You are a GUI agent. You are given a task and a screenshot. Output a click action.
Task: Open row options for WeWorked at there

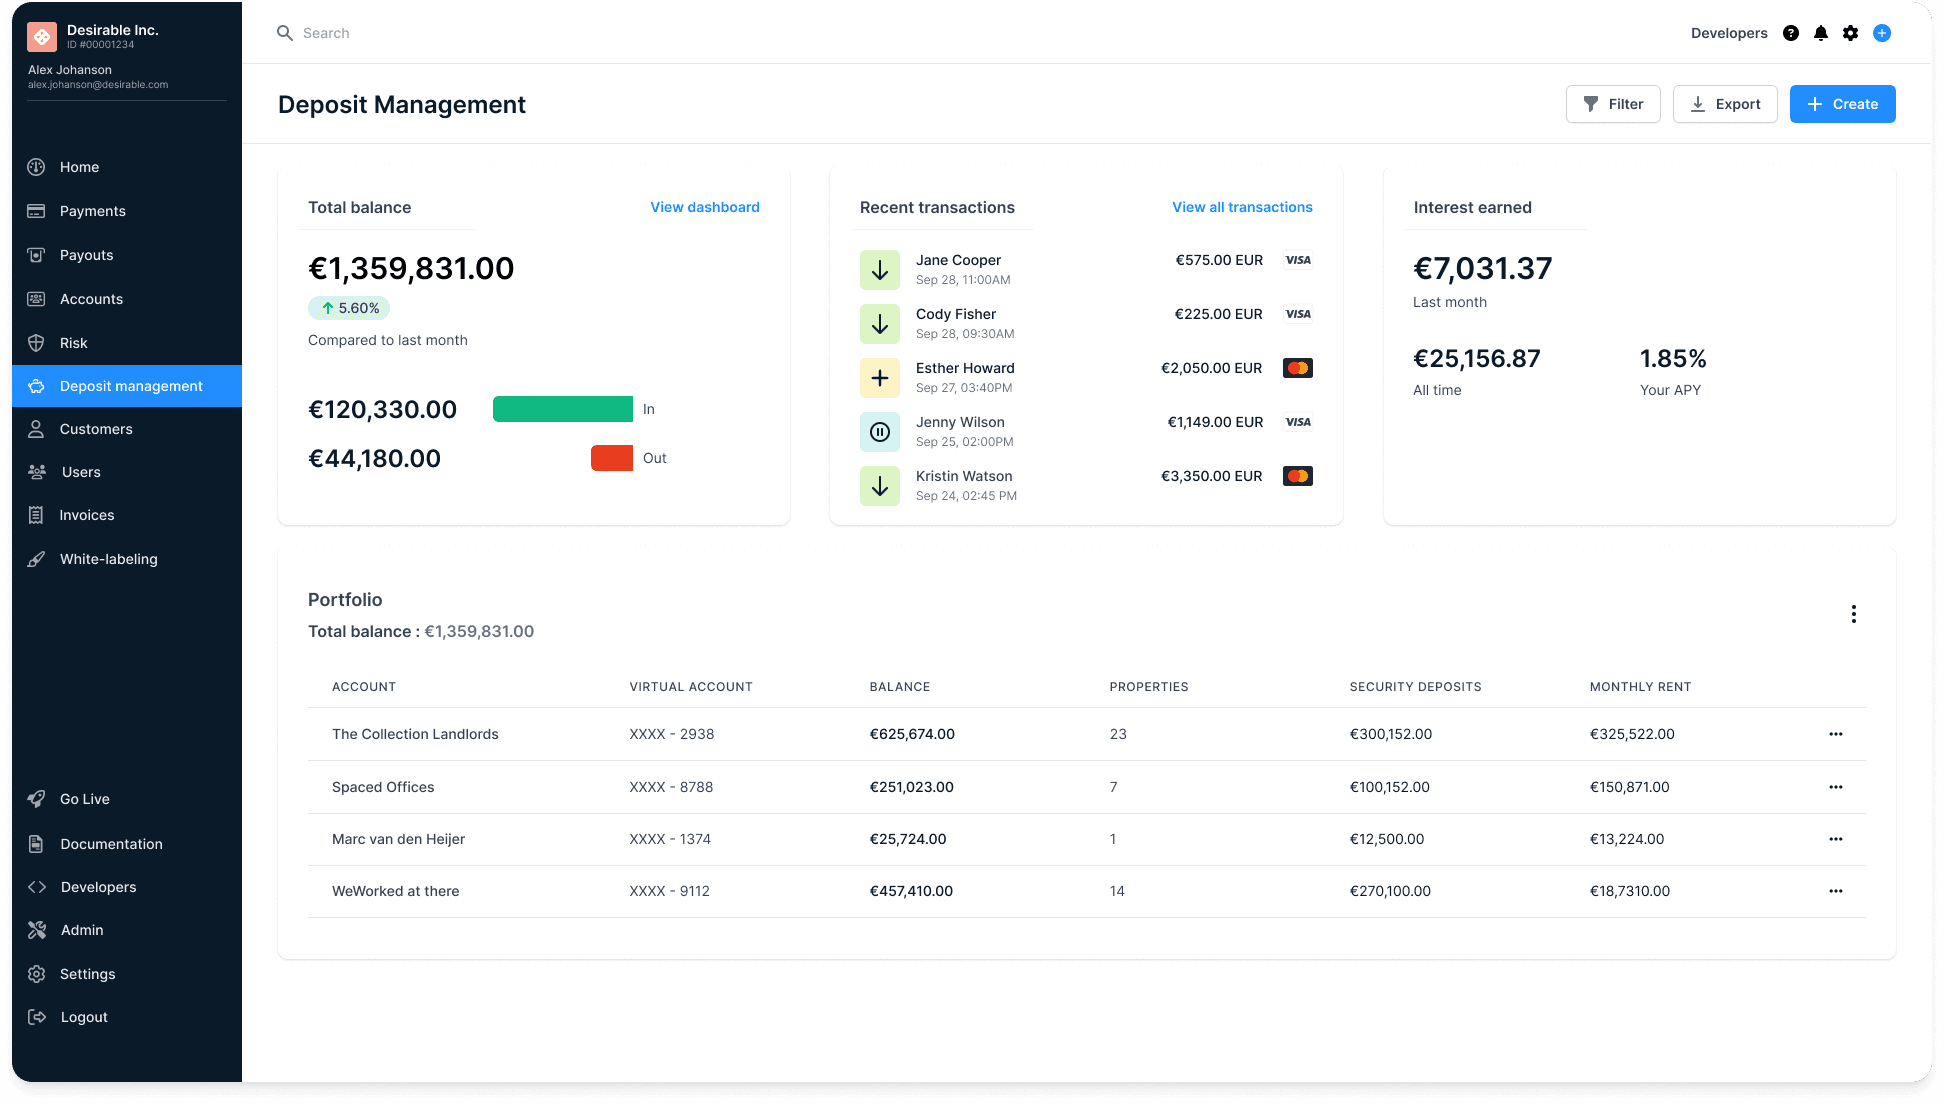[1836, 891]
